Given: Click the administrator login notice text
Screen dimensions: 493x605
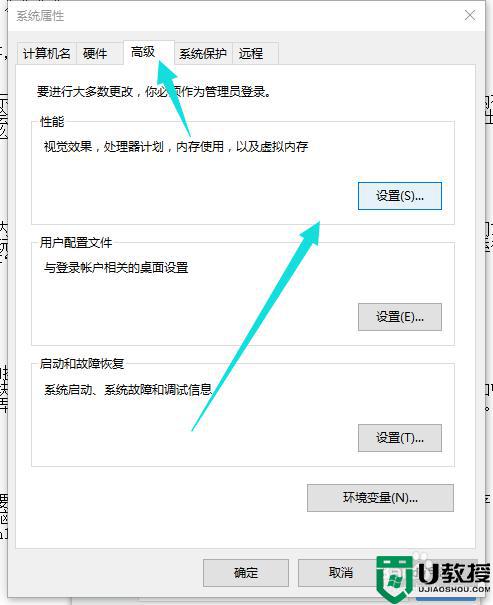Looking at the screenshot, I should 154,92.
